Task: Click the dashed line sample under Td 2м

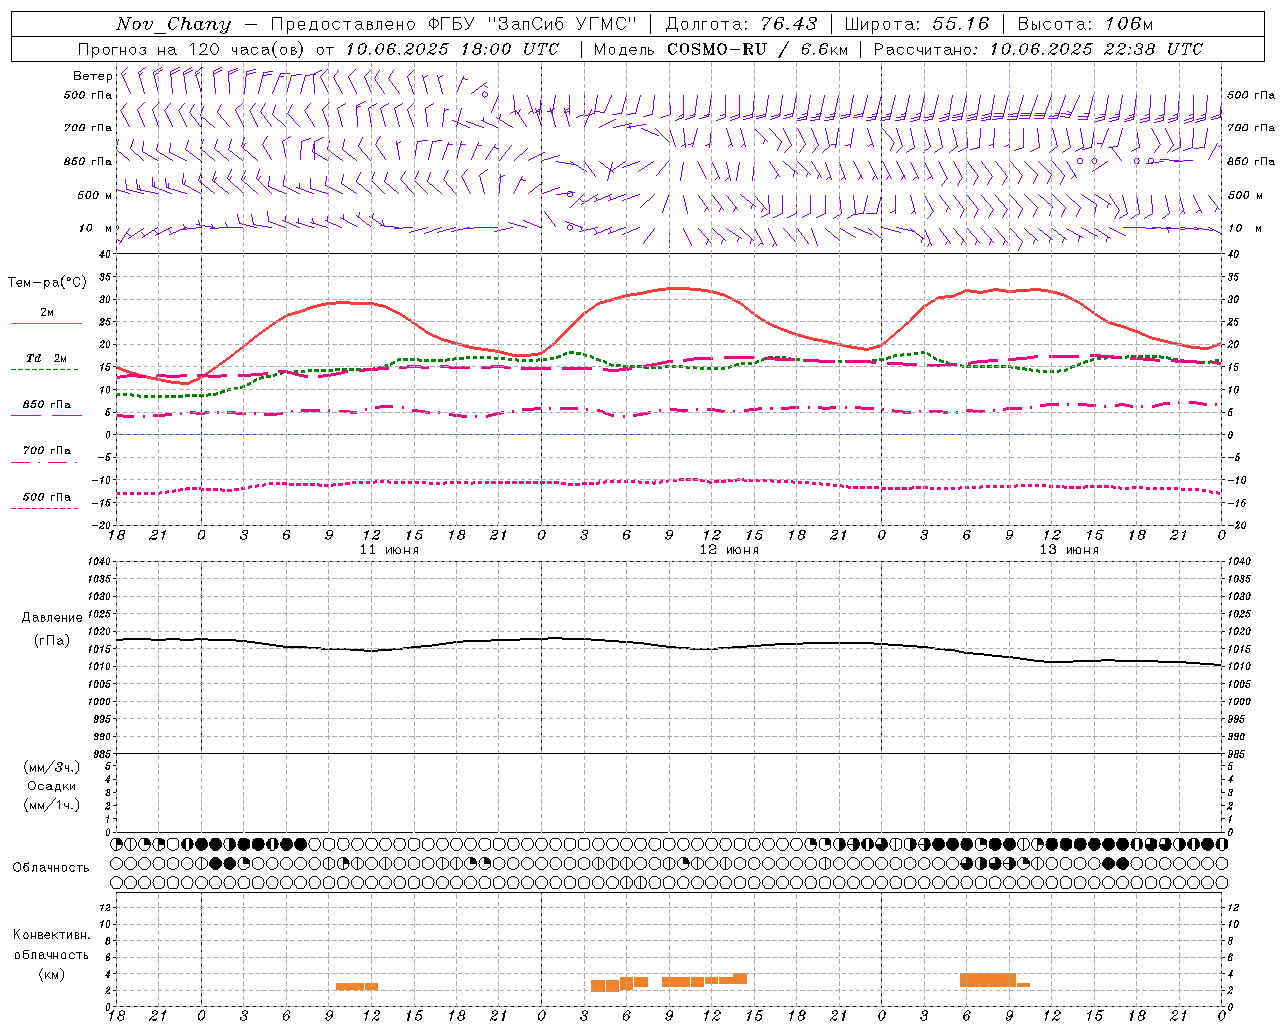Action: click(46, 370)
